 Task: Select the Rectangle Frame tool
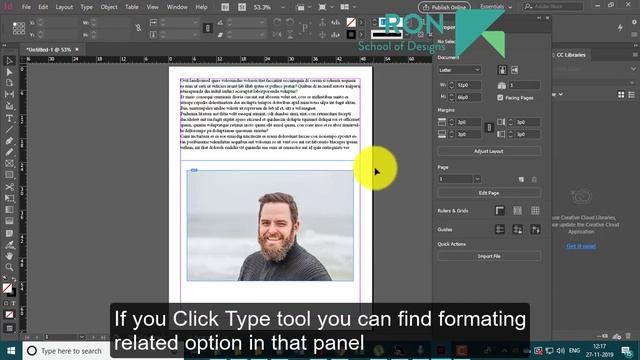(x=9, y=164)
